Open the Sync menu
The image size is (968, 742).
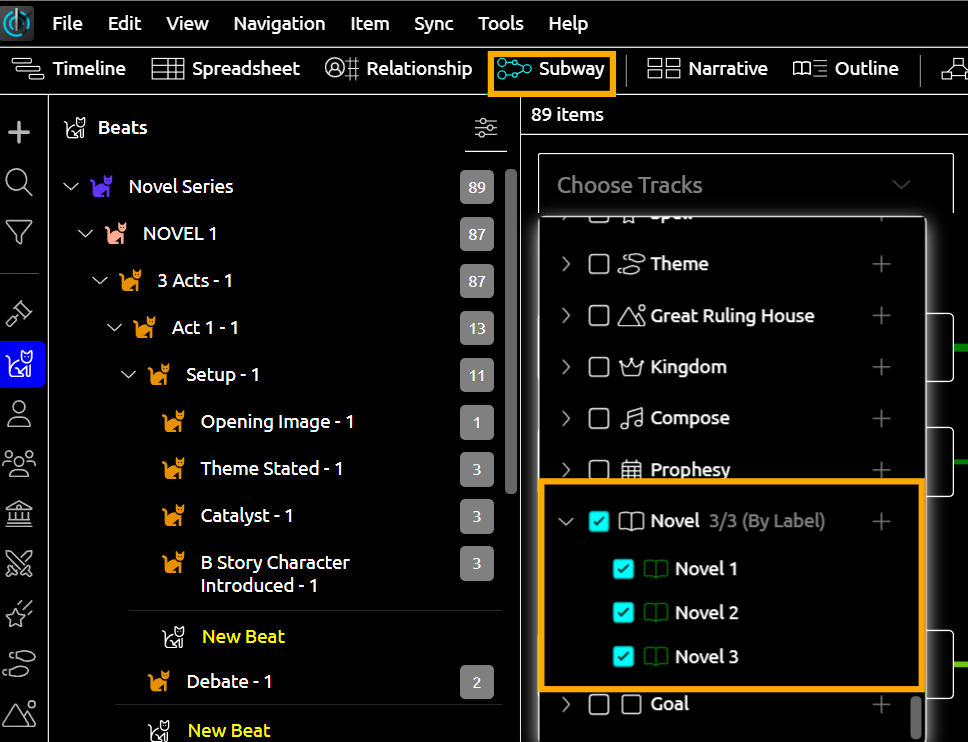tap(433, 23)
